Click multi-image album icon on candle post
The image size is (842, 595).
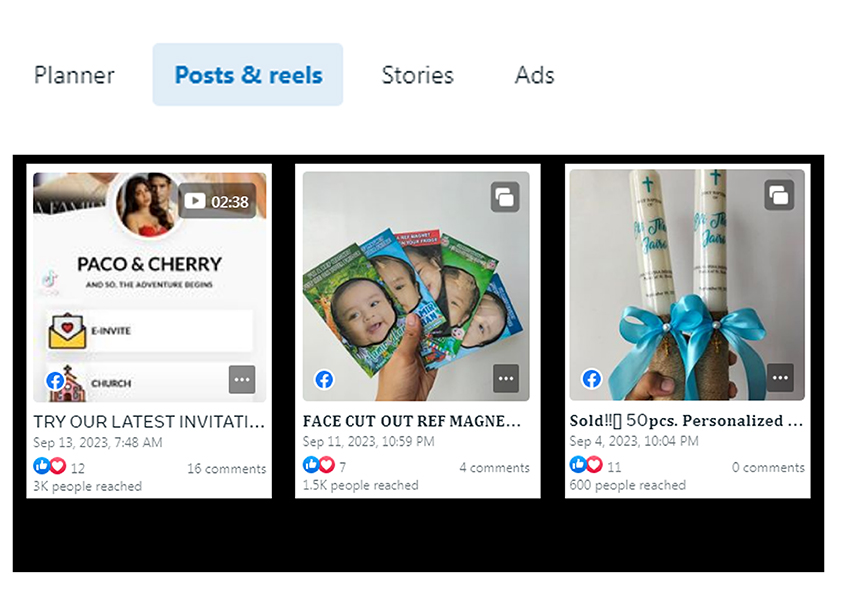(x=779, y=195)
